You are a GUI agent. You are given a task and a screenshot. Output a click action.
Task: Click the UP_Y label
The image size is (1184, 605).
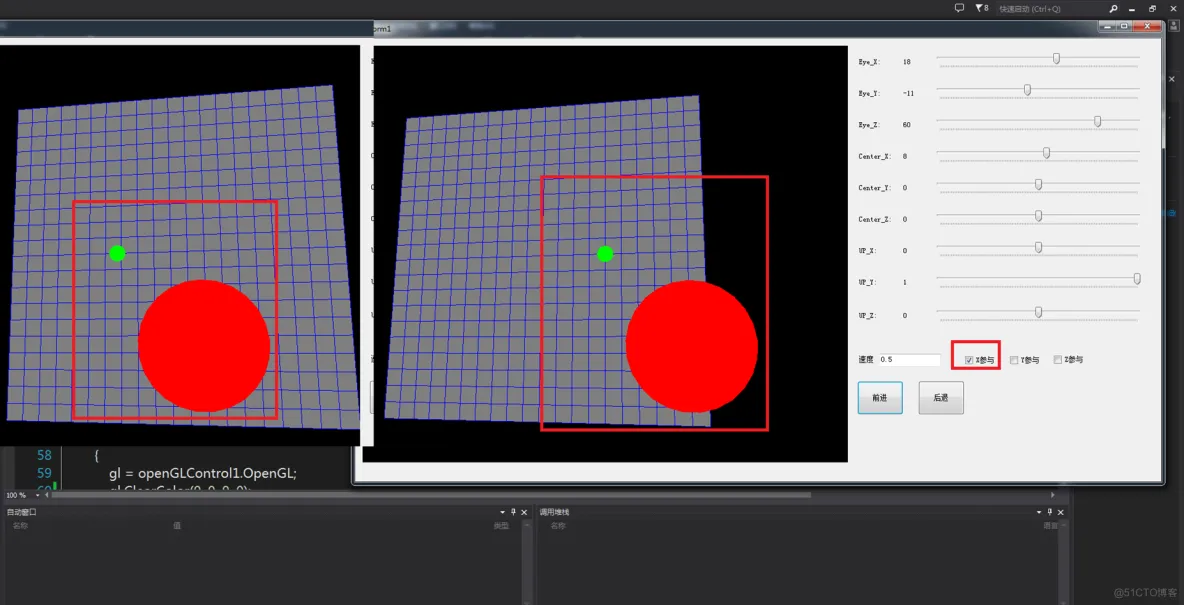coord(867,282)
